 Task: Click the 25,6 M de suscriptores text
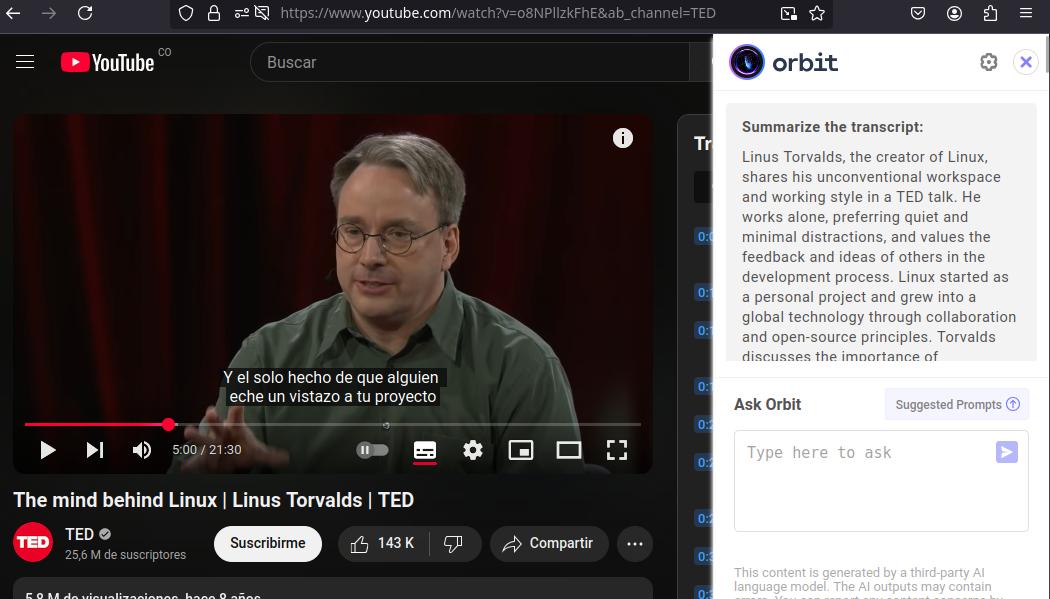point(125,555)
